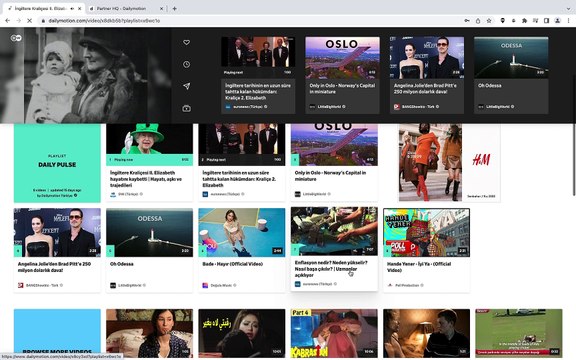Open Hande Yener - İyi Ya thumbnail
The image size is (576, 360).
(x=426, y=232)
